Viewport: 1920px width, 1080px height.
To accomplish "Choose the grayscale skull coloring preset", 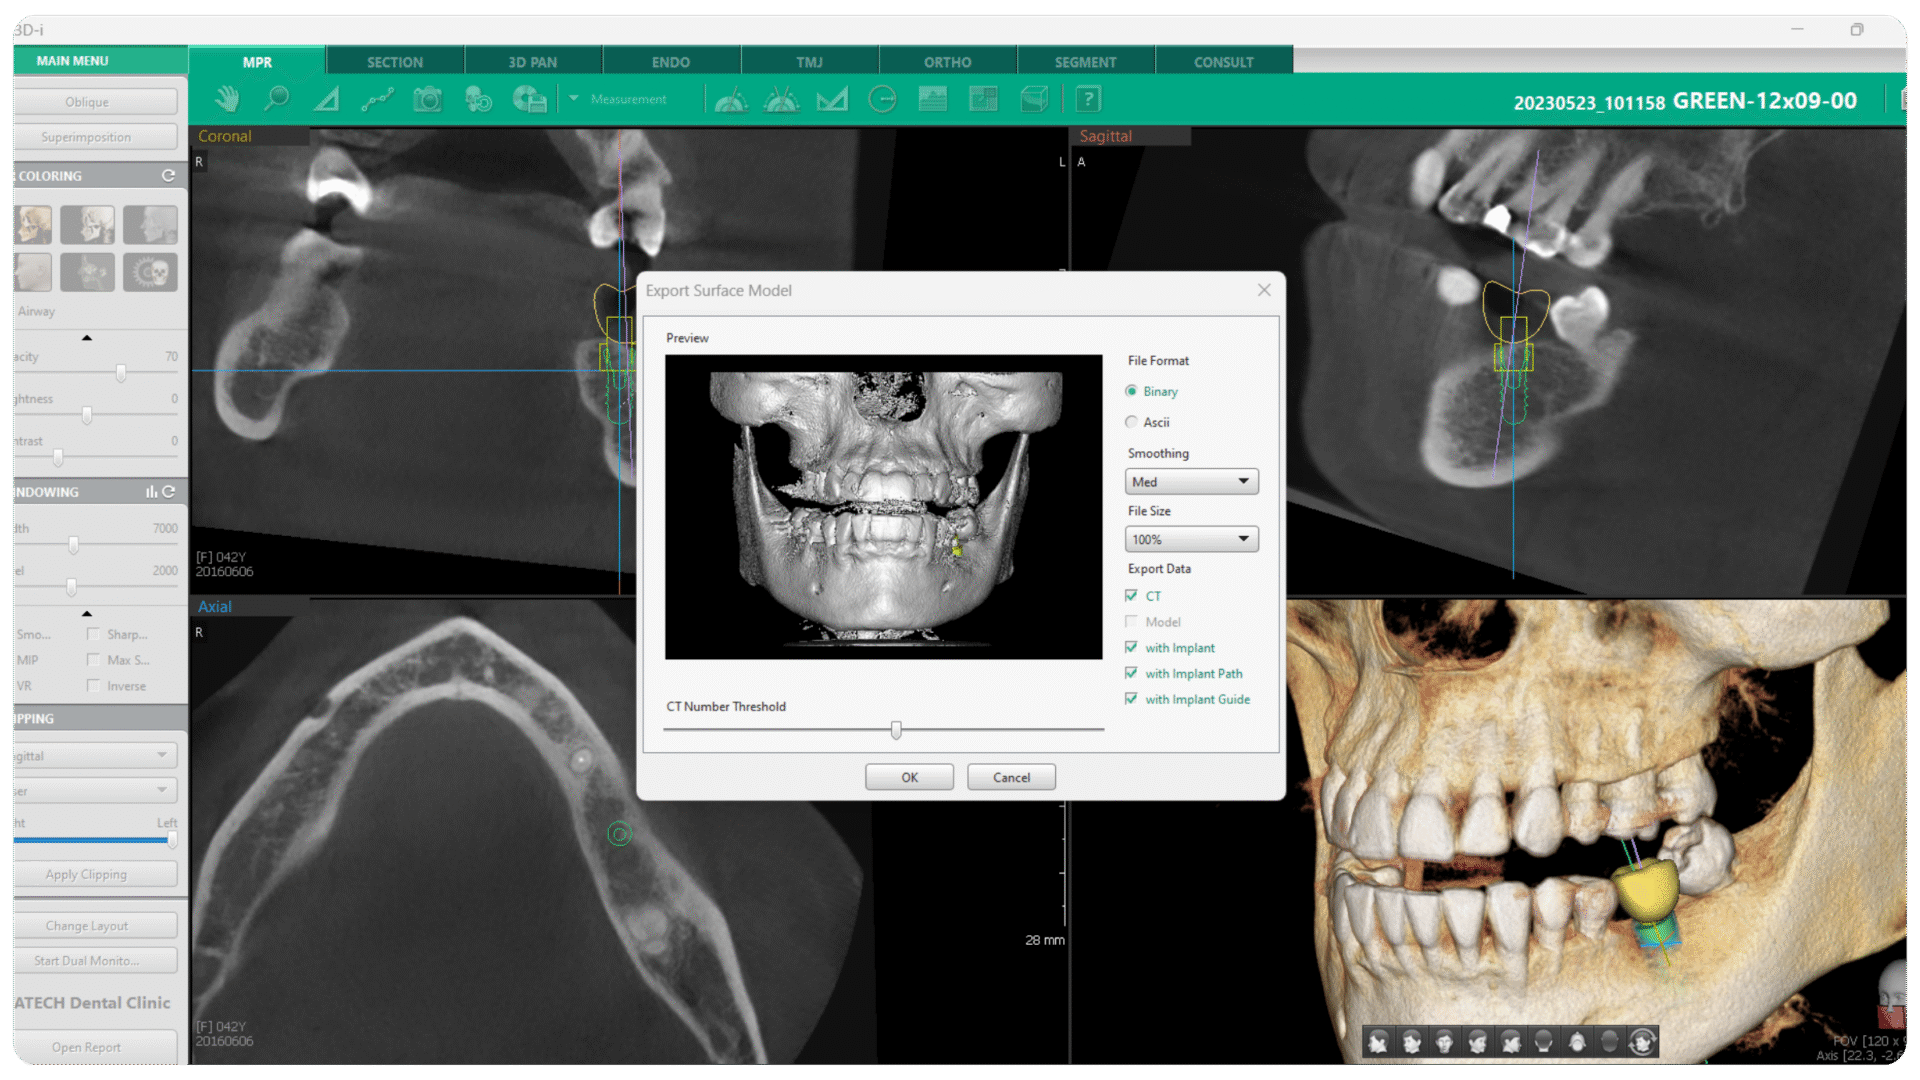I will coord(88,225).
